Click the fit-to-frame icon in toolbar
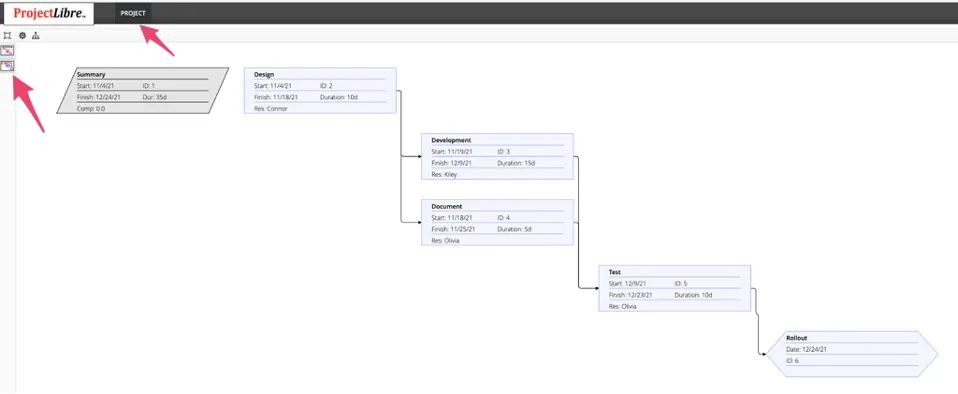The width and height of the screenshot is (958, 394). (x=7, y=36)
